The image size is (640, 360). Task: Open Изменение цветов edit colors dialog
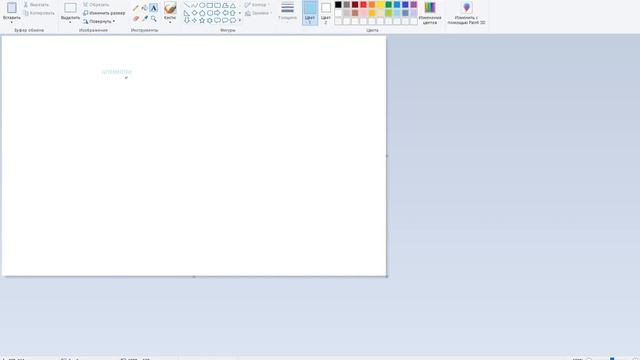tap(430, 13)
